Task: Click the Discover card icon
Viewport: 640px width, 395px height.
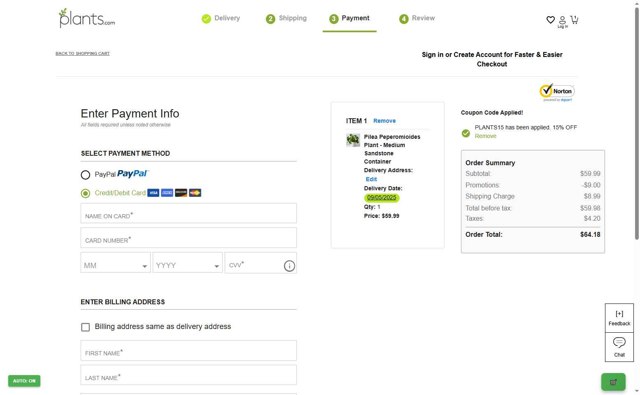Action: point(181,193)
